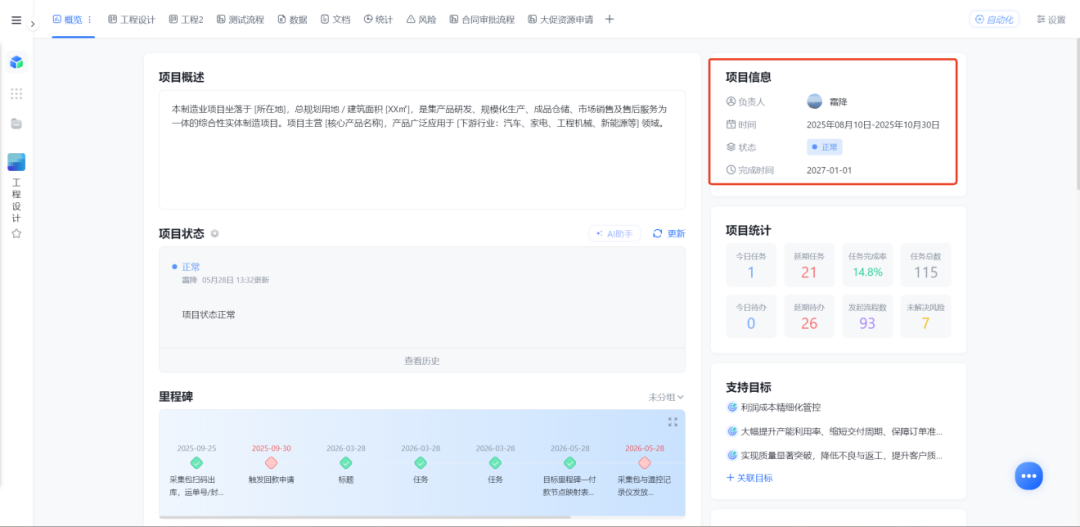Open 设置 at top right
Viewport: 1080px width, 527px height.
click(x=1051, y=19)
